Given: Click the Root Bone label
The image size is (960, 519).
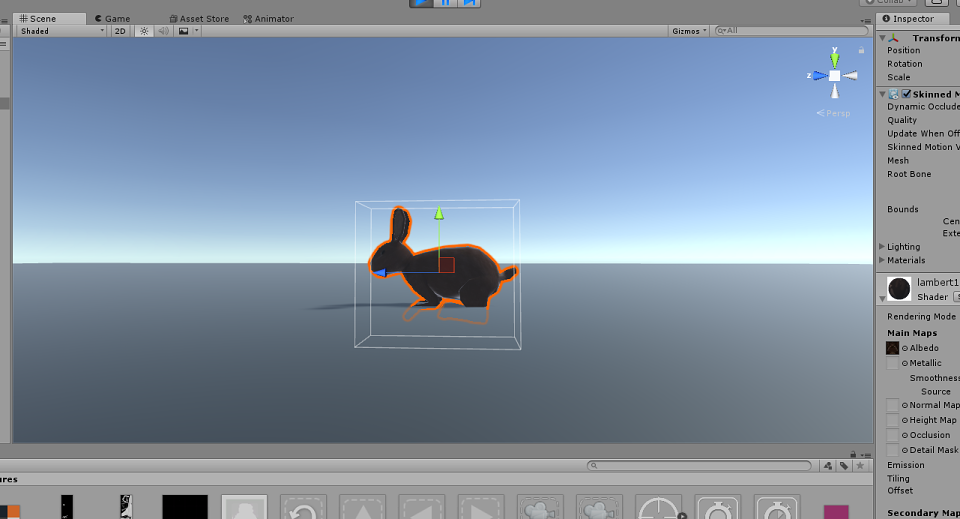Looking at the screenshot, I should [909, 174].
